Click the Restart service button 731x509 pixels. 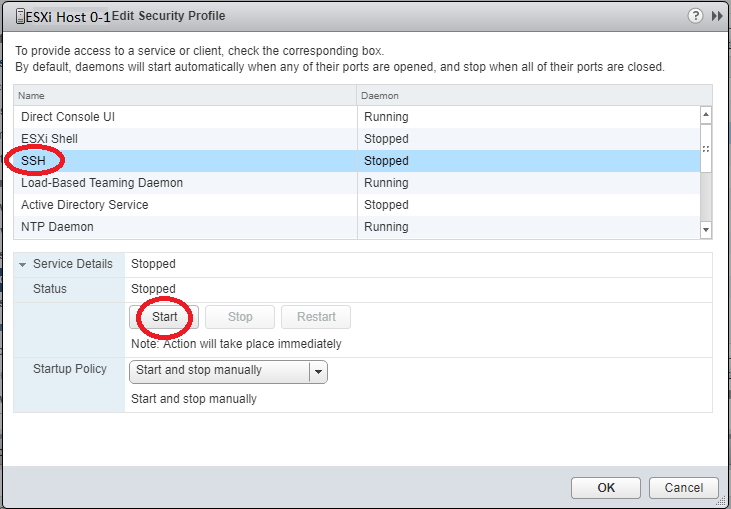click(316, 317)
